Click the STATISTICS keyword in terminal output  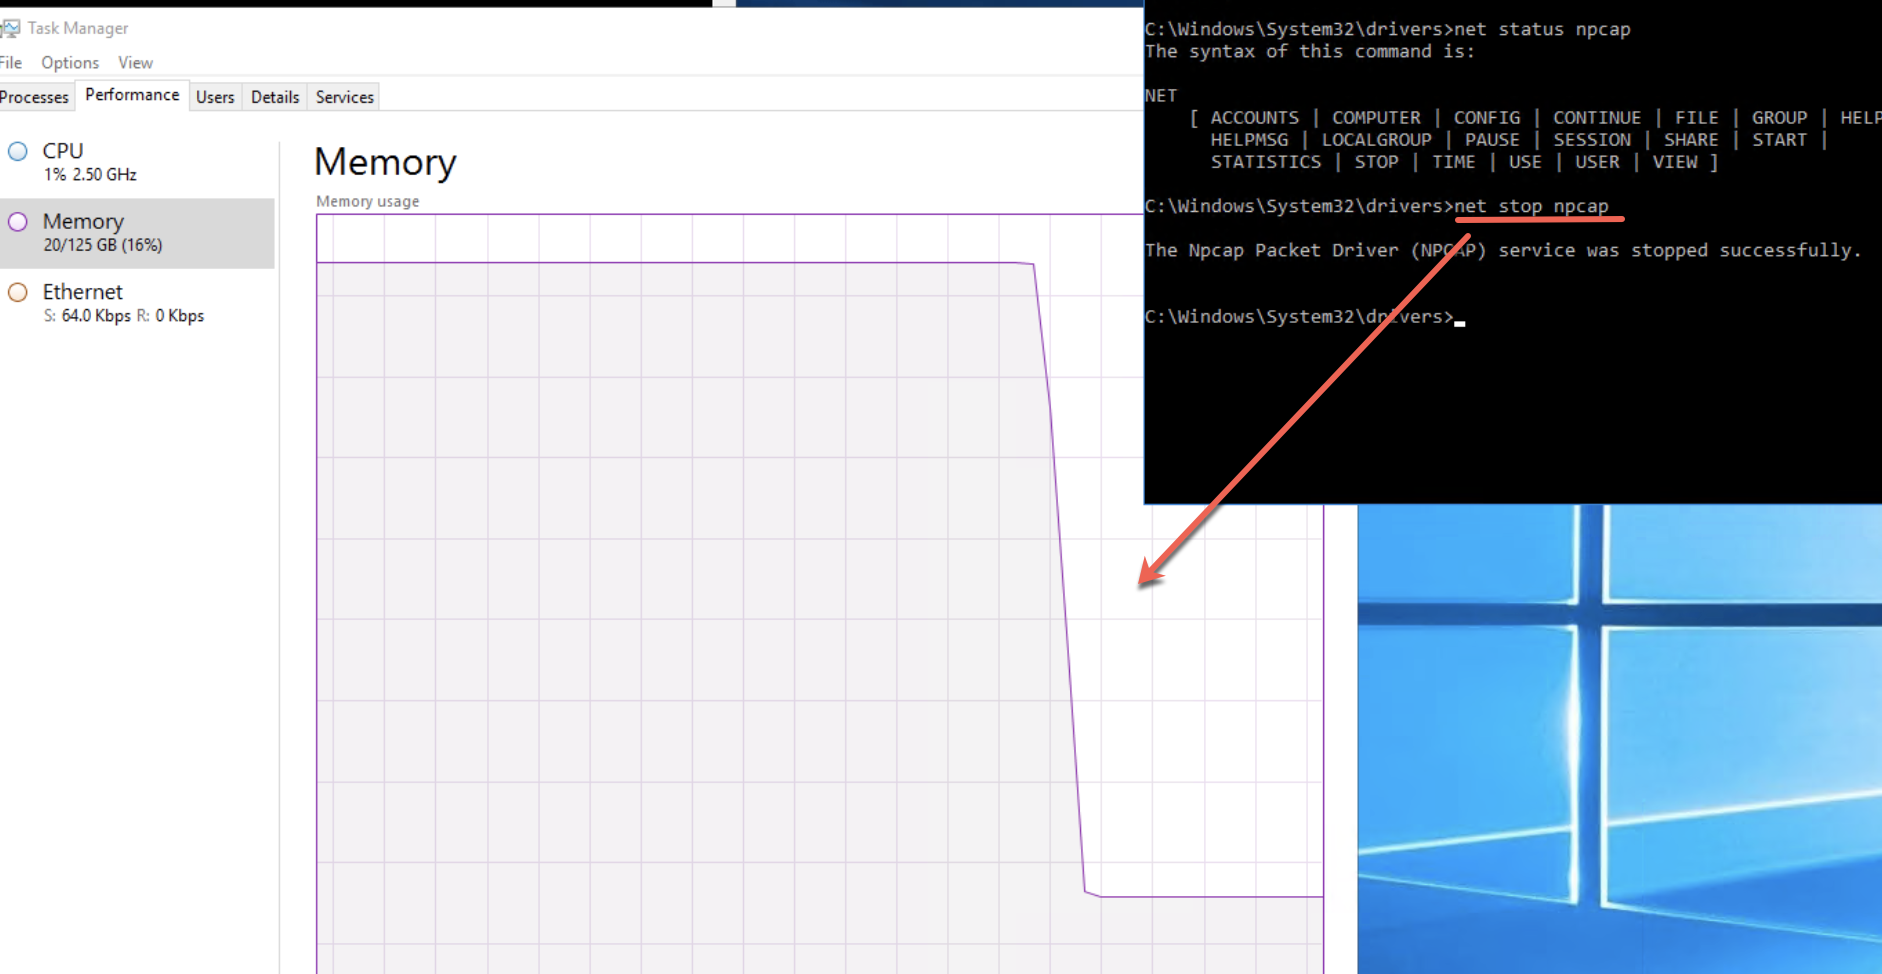click(x=1266, y=162)
